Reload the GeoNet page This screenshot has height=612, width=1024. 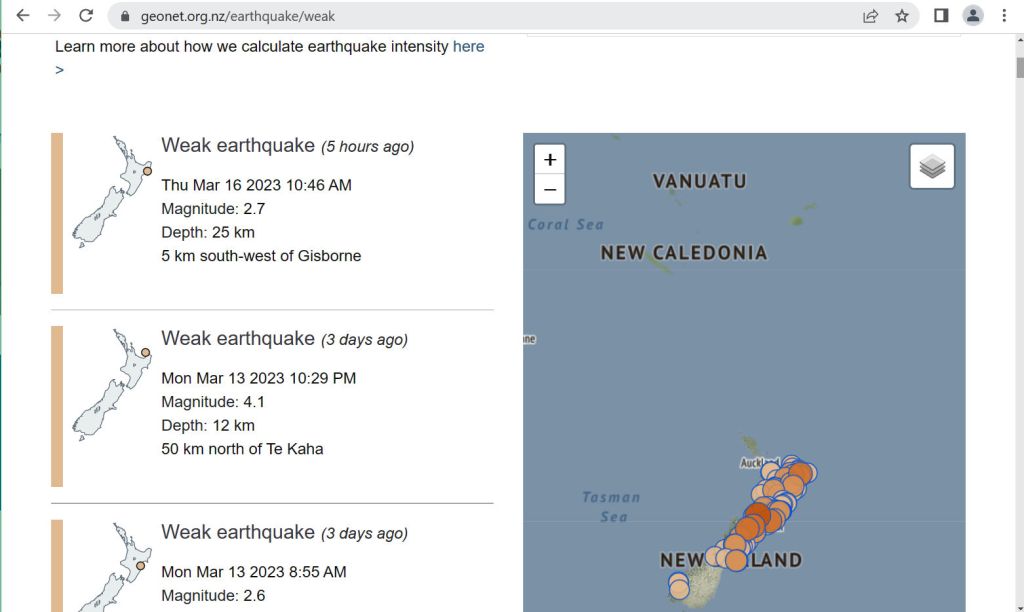pyautogui.click(x=86, y=16)
